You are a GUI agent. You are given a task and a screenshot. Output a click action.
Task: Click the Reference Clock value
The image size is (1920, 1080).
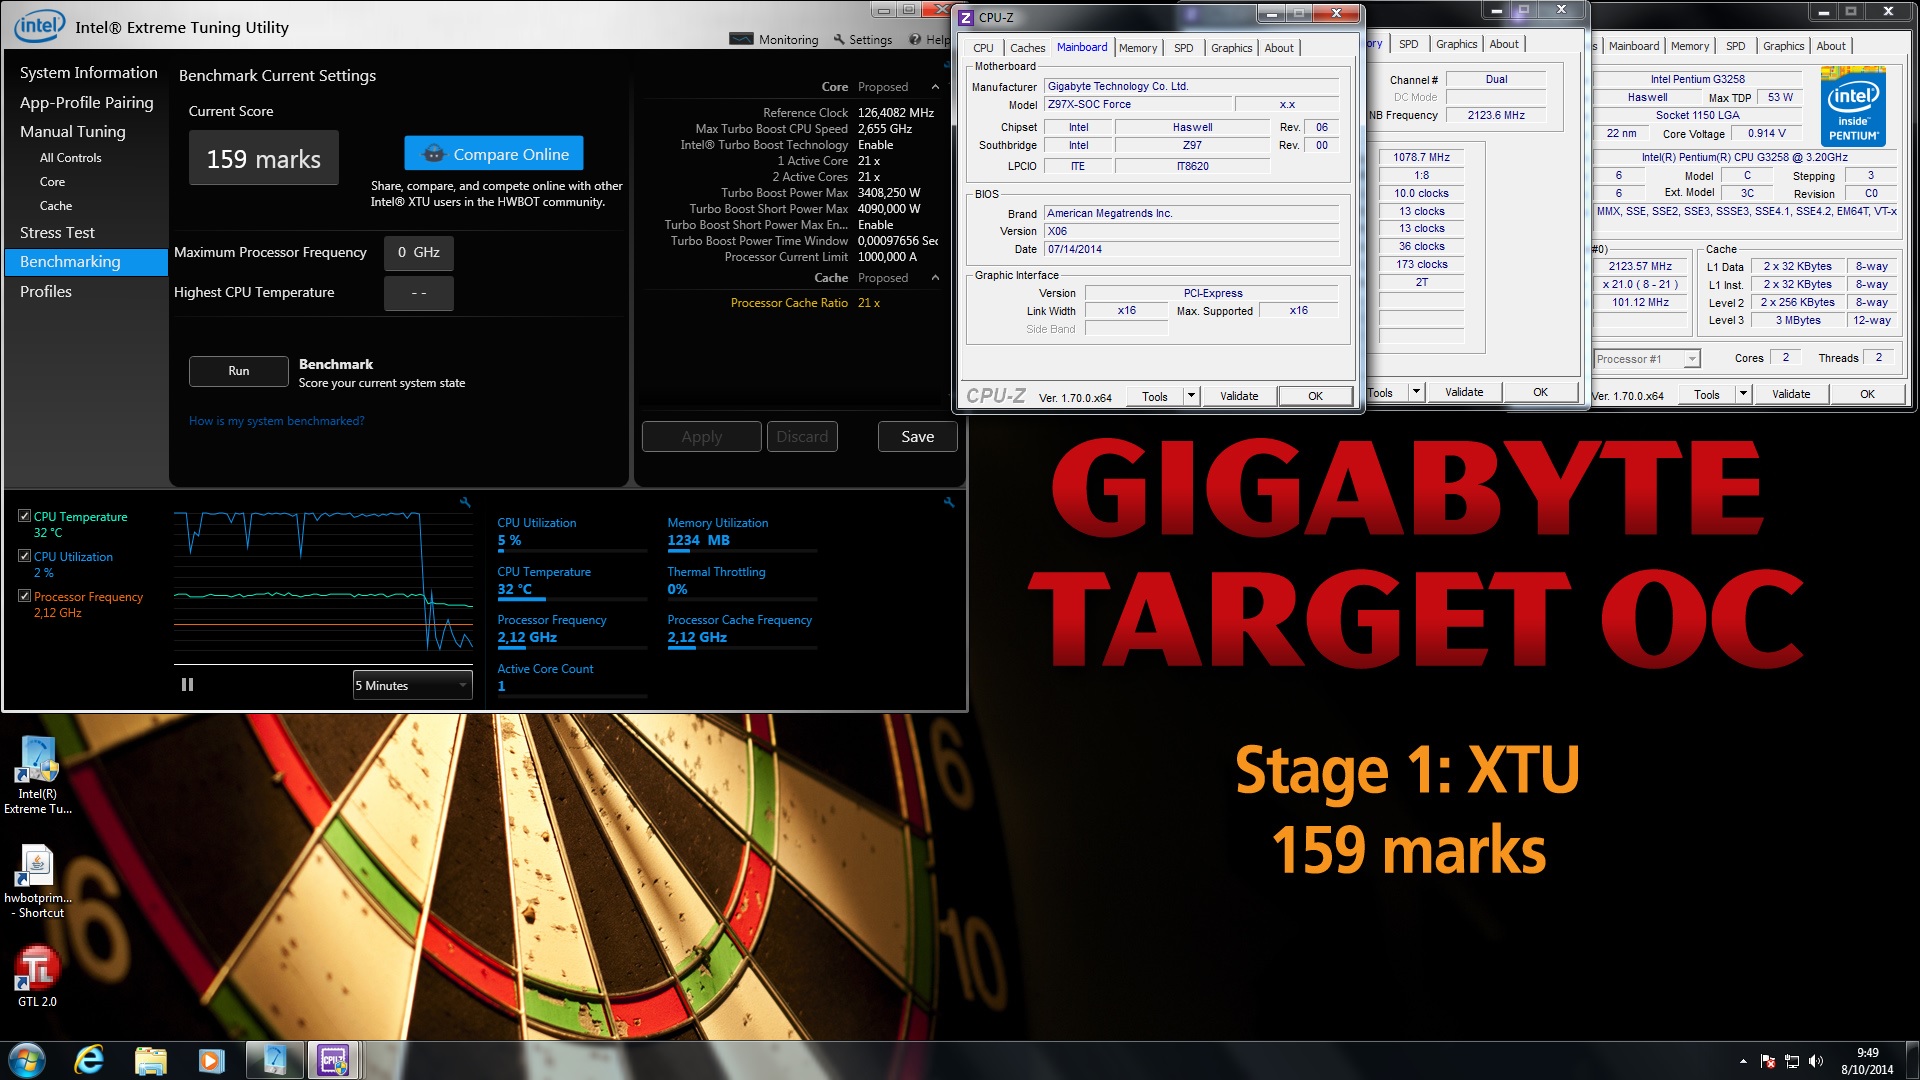896,113
